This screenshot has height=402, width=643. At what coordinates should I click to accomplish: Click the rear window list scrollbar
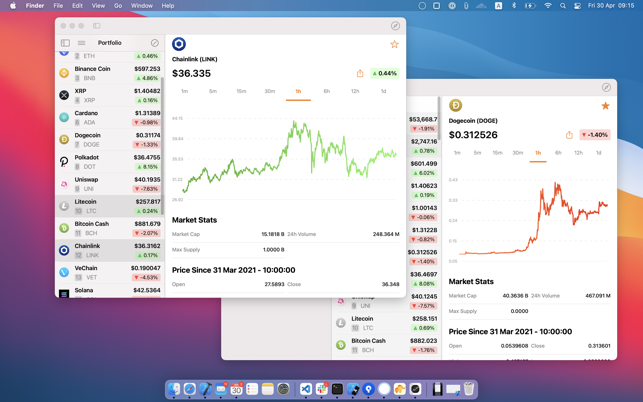[439, 119]
